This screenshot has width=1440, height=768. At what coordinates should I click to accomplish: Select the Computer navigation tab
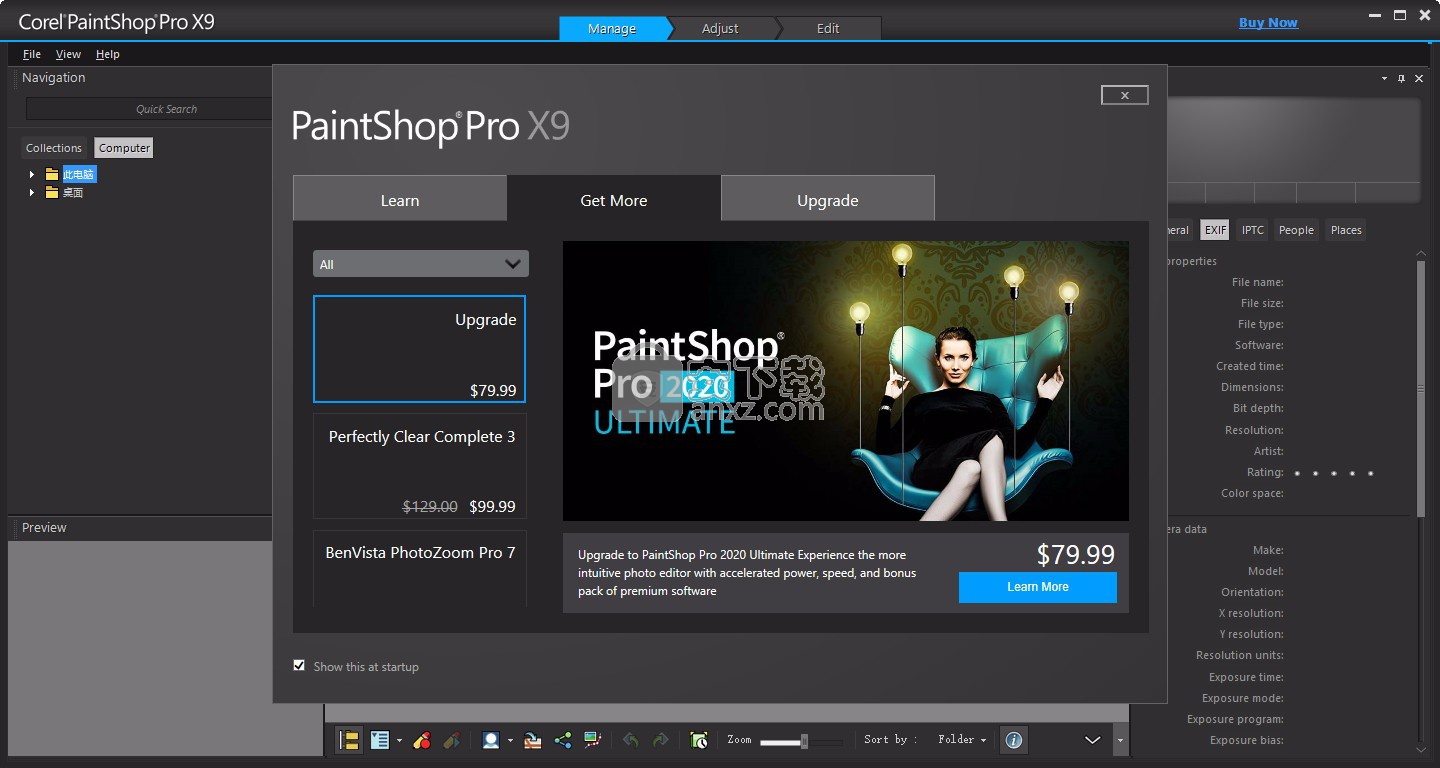[x=124, y=148]
